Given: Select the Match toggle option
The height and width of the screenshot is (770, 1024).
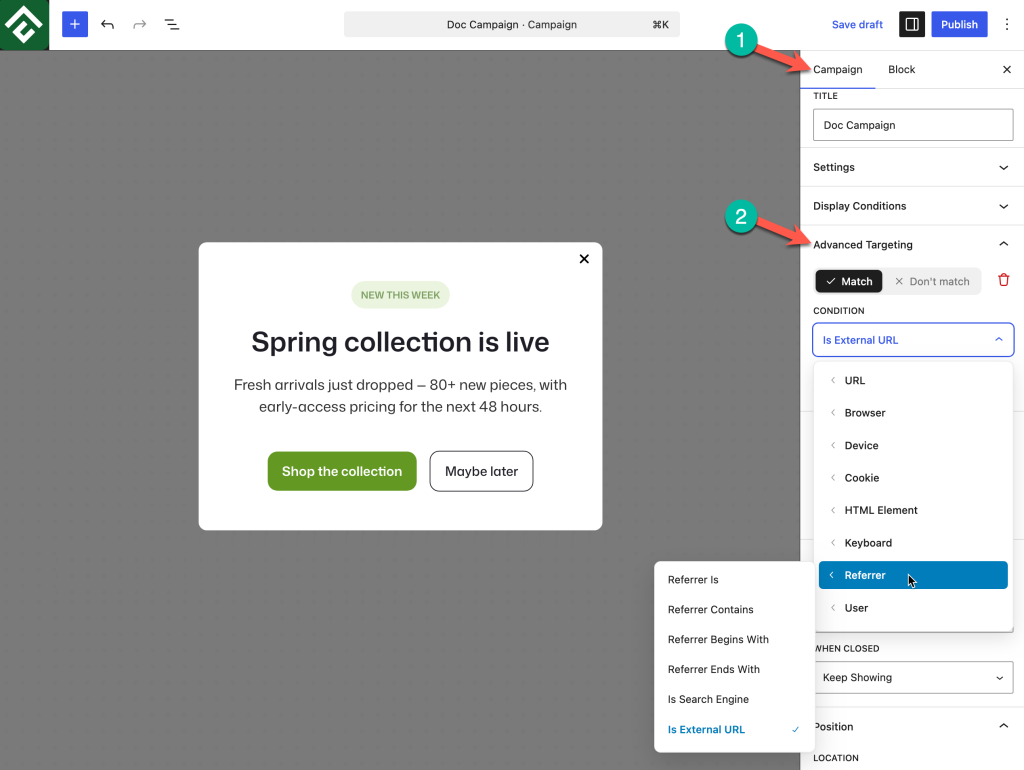Looking at the screenshot, I should coord(849,281).
